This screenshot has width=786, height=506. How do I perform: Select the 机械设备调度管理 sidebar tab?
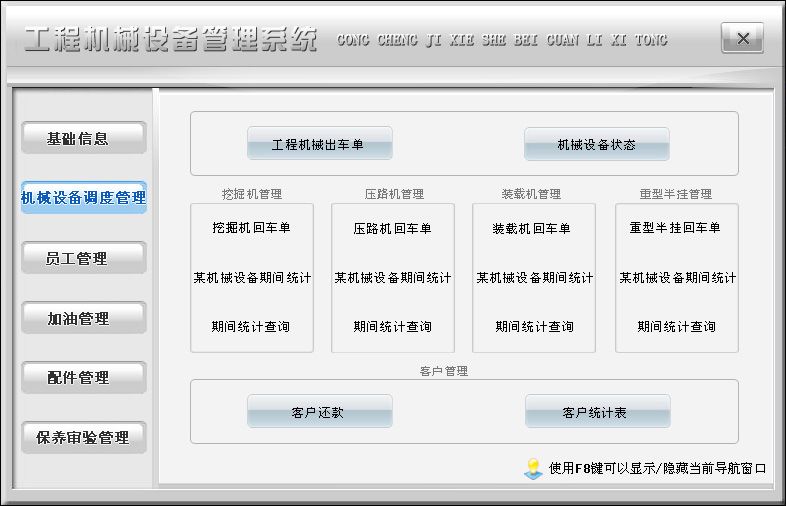pos(83,198)
